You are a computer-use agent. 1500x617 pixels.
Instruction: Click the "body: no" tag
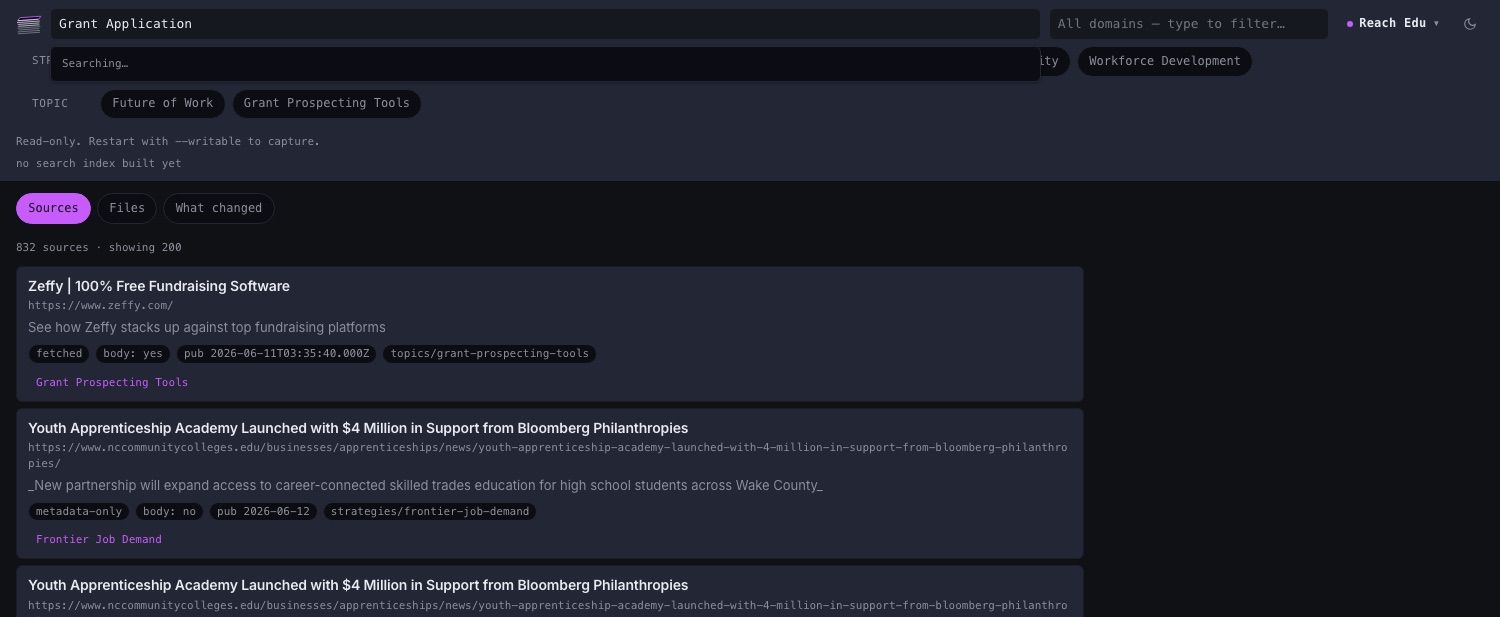pyautogui.click(x=170, y=512)
